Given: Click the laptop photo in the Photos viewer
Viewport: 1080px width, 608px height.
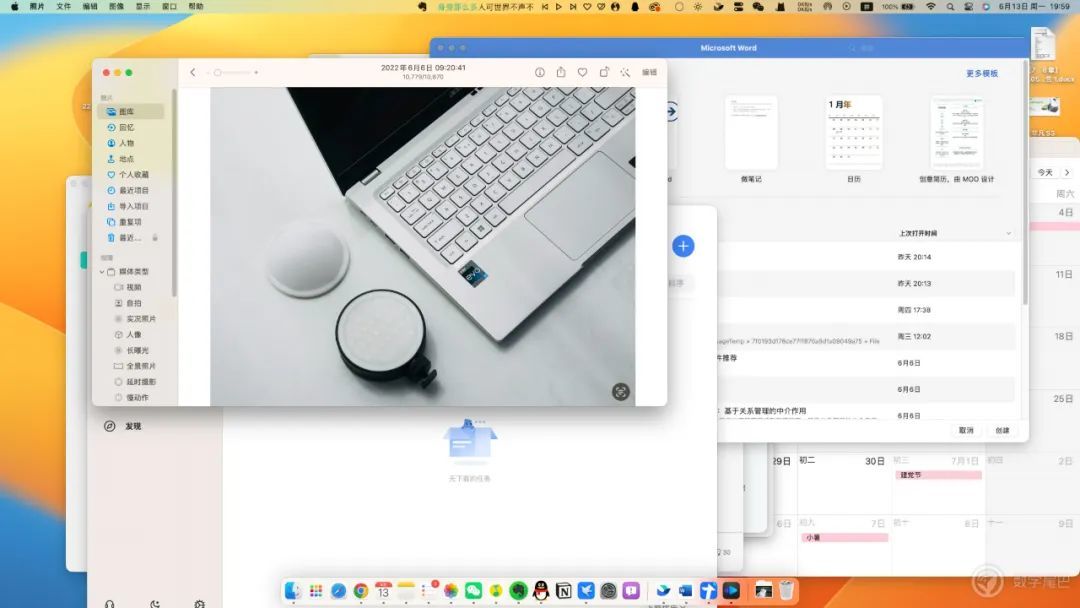Looking at the screenshot, I should (422, 246).
